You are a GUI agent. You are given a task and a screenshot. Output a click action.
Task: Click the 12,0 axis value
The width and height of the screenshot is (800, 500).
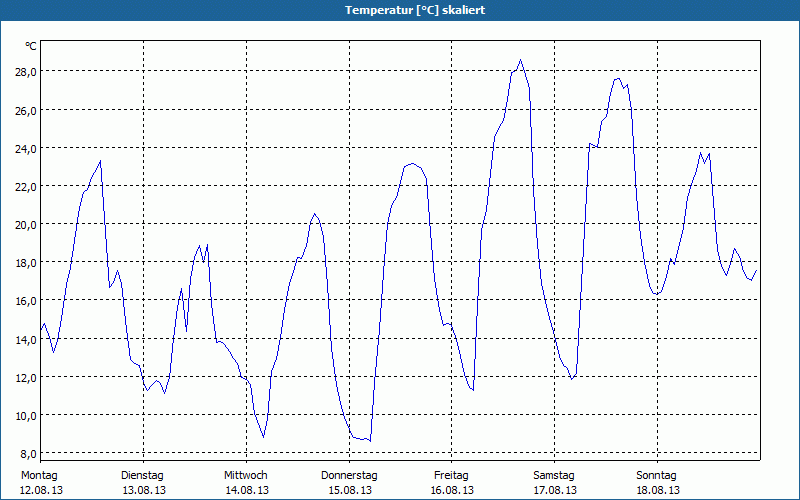(26, 378)
